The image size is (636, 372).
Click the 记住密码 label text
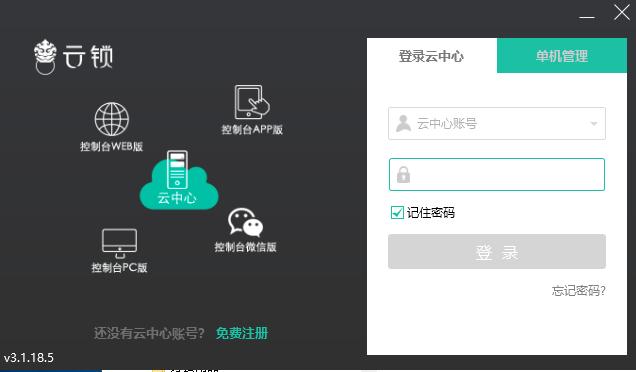pyautogui.click(x=431, y=212)
